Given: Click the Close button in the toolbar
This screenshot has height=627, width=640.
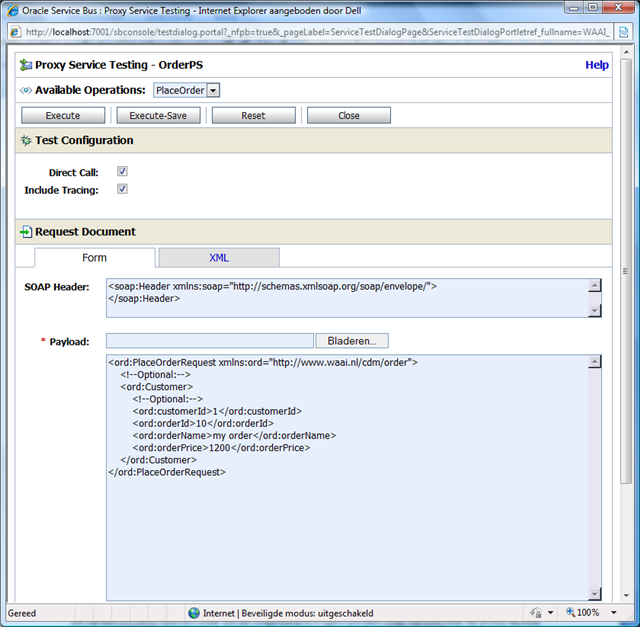Looking at the screenshot, I should [x=349, y=116].
